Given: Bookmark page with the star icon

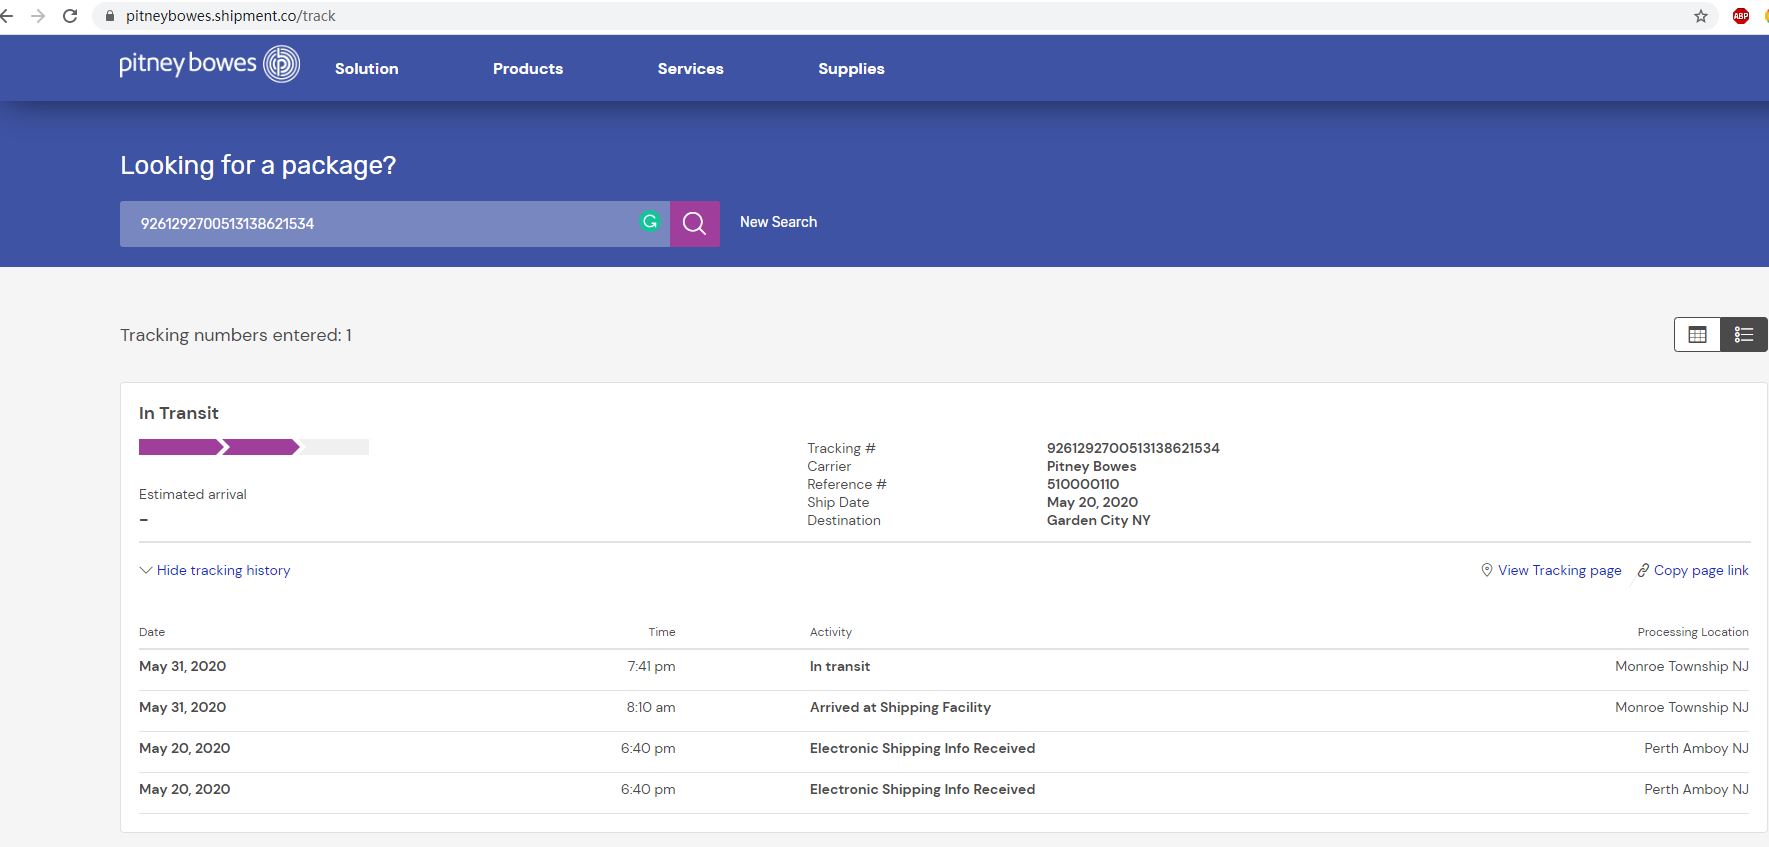Looking at the screenshot, I should [x=1700, y=16].
